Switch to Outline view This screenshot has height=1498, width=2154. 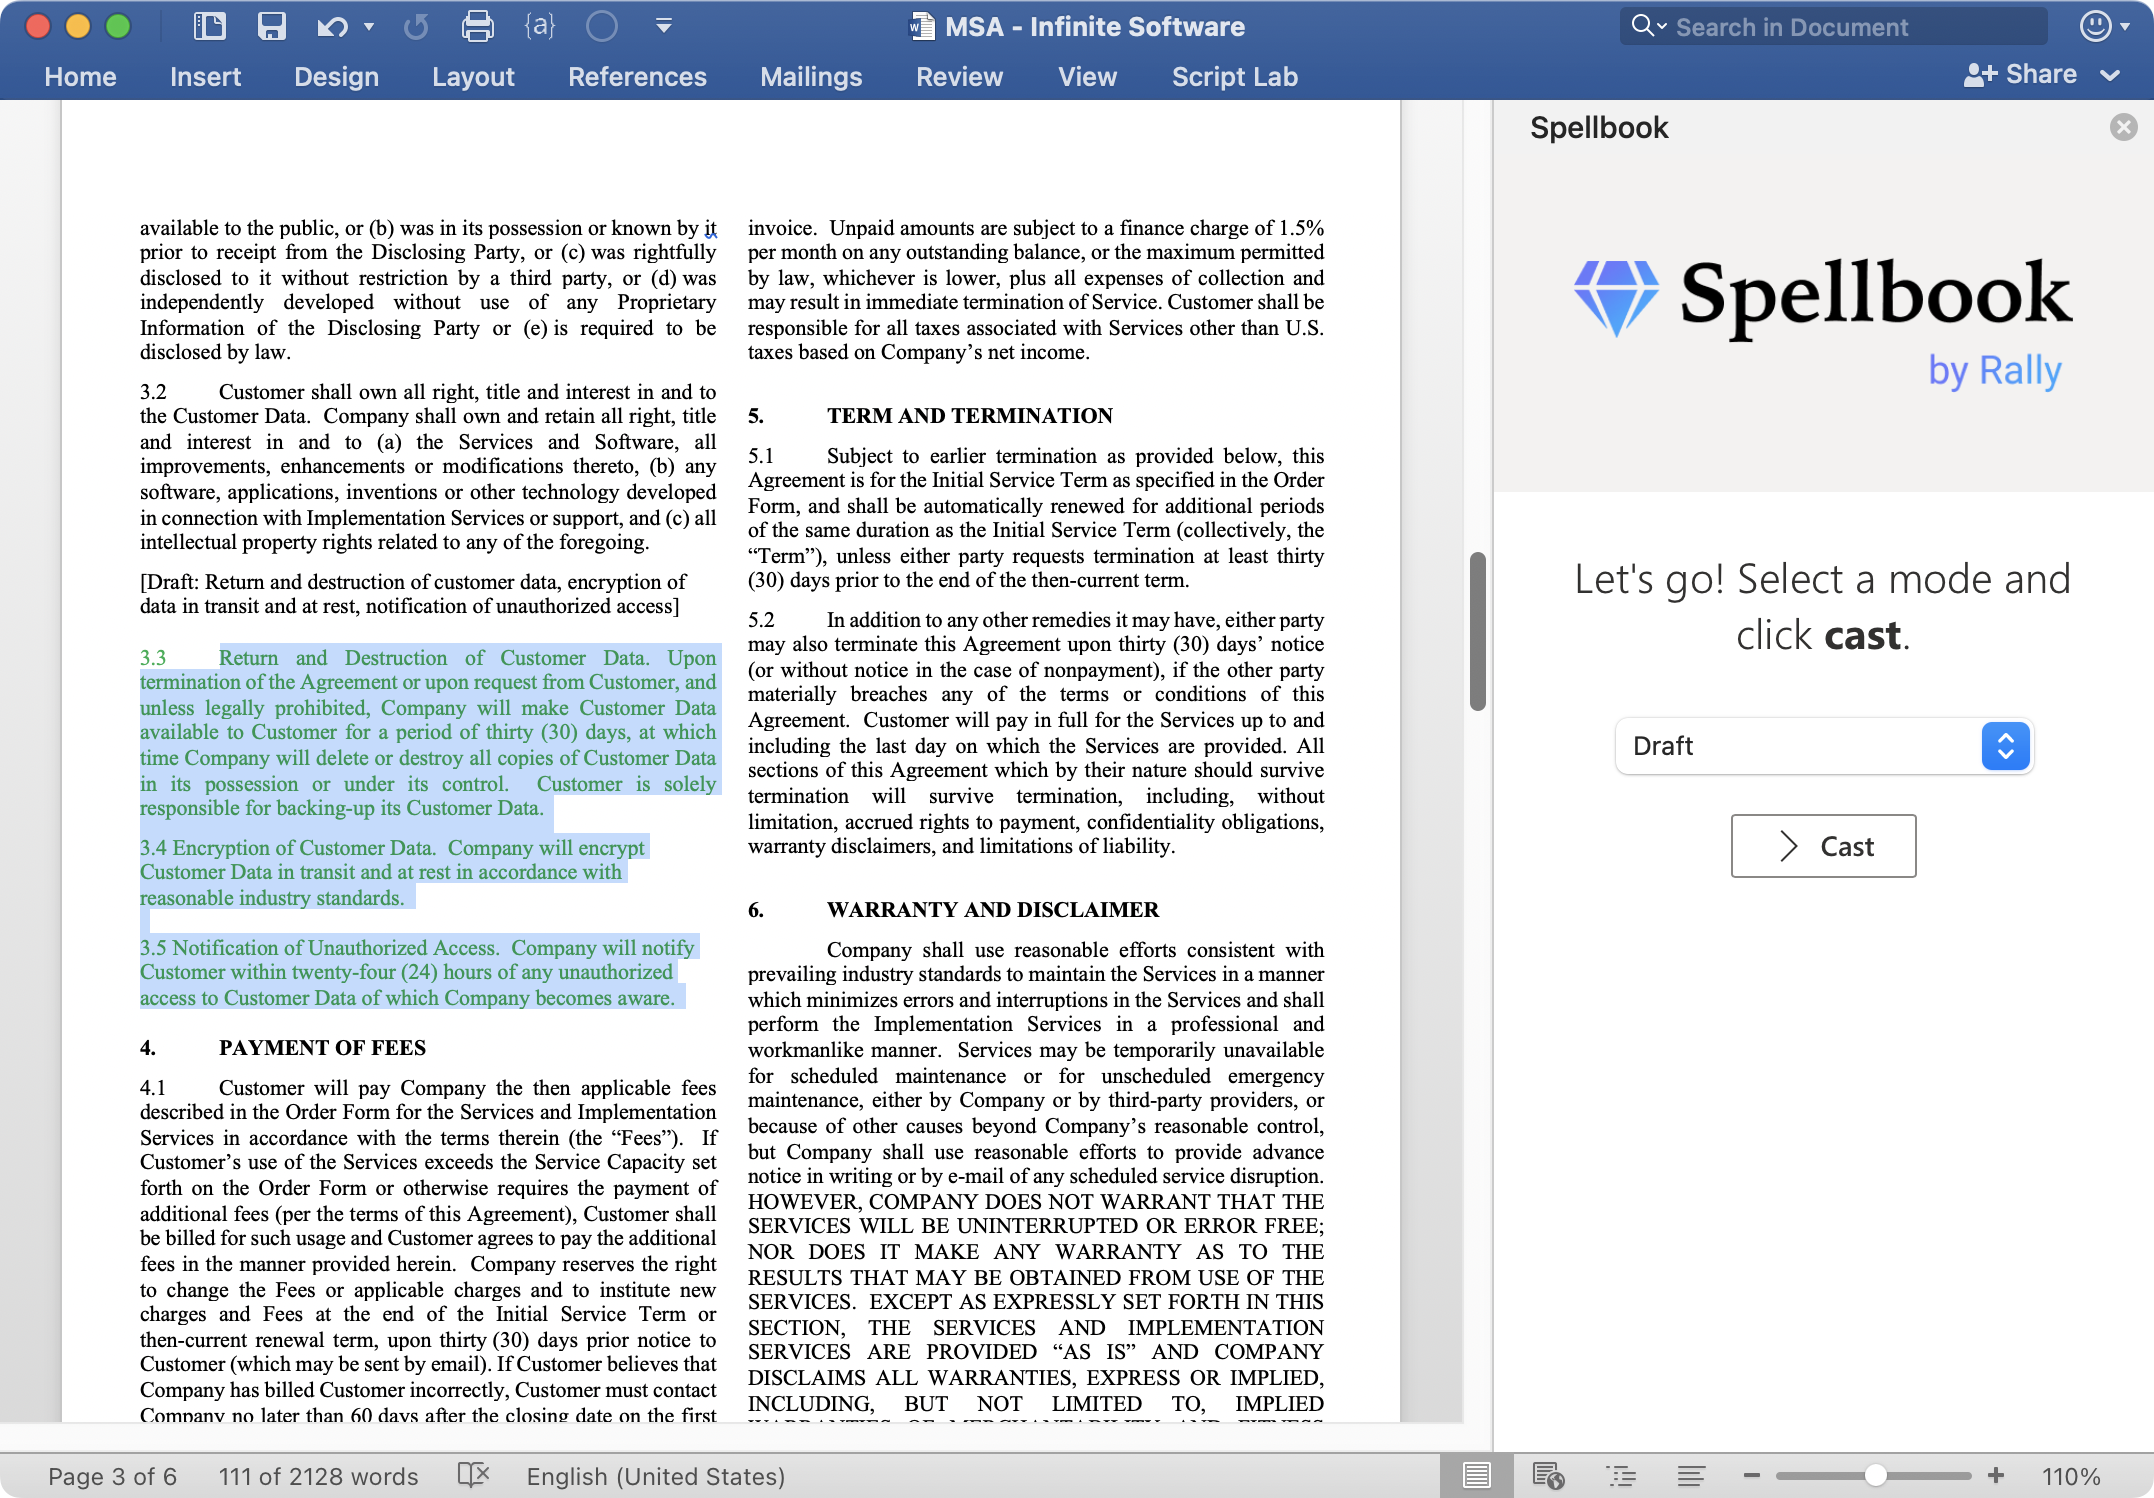point(1620,1475)
